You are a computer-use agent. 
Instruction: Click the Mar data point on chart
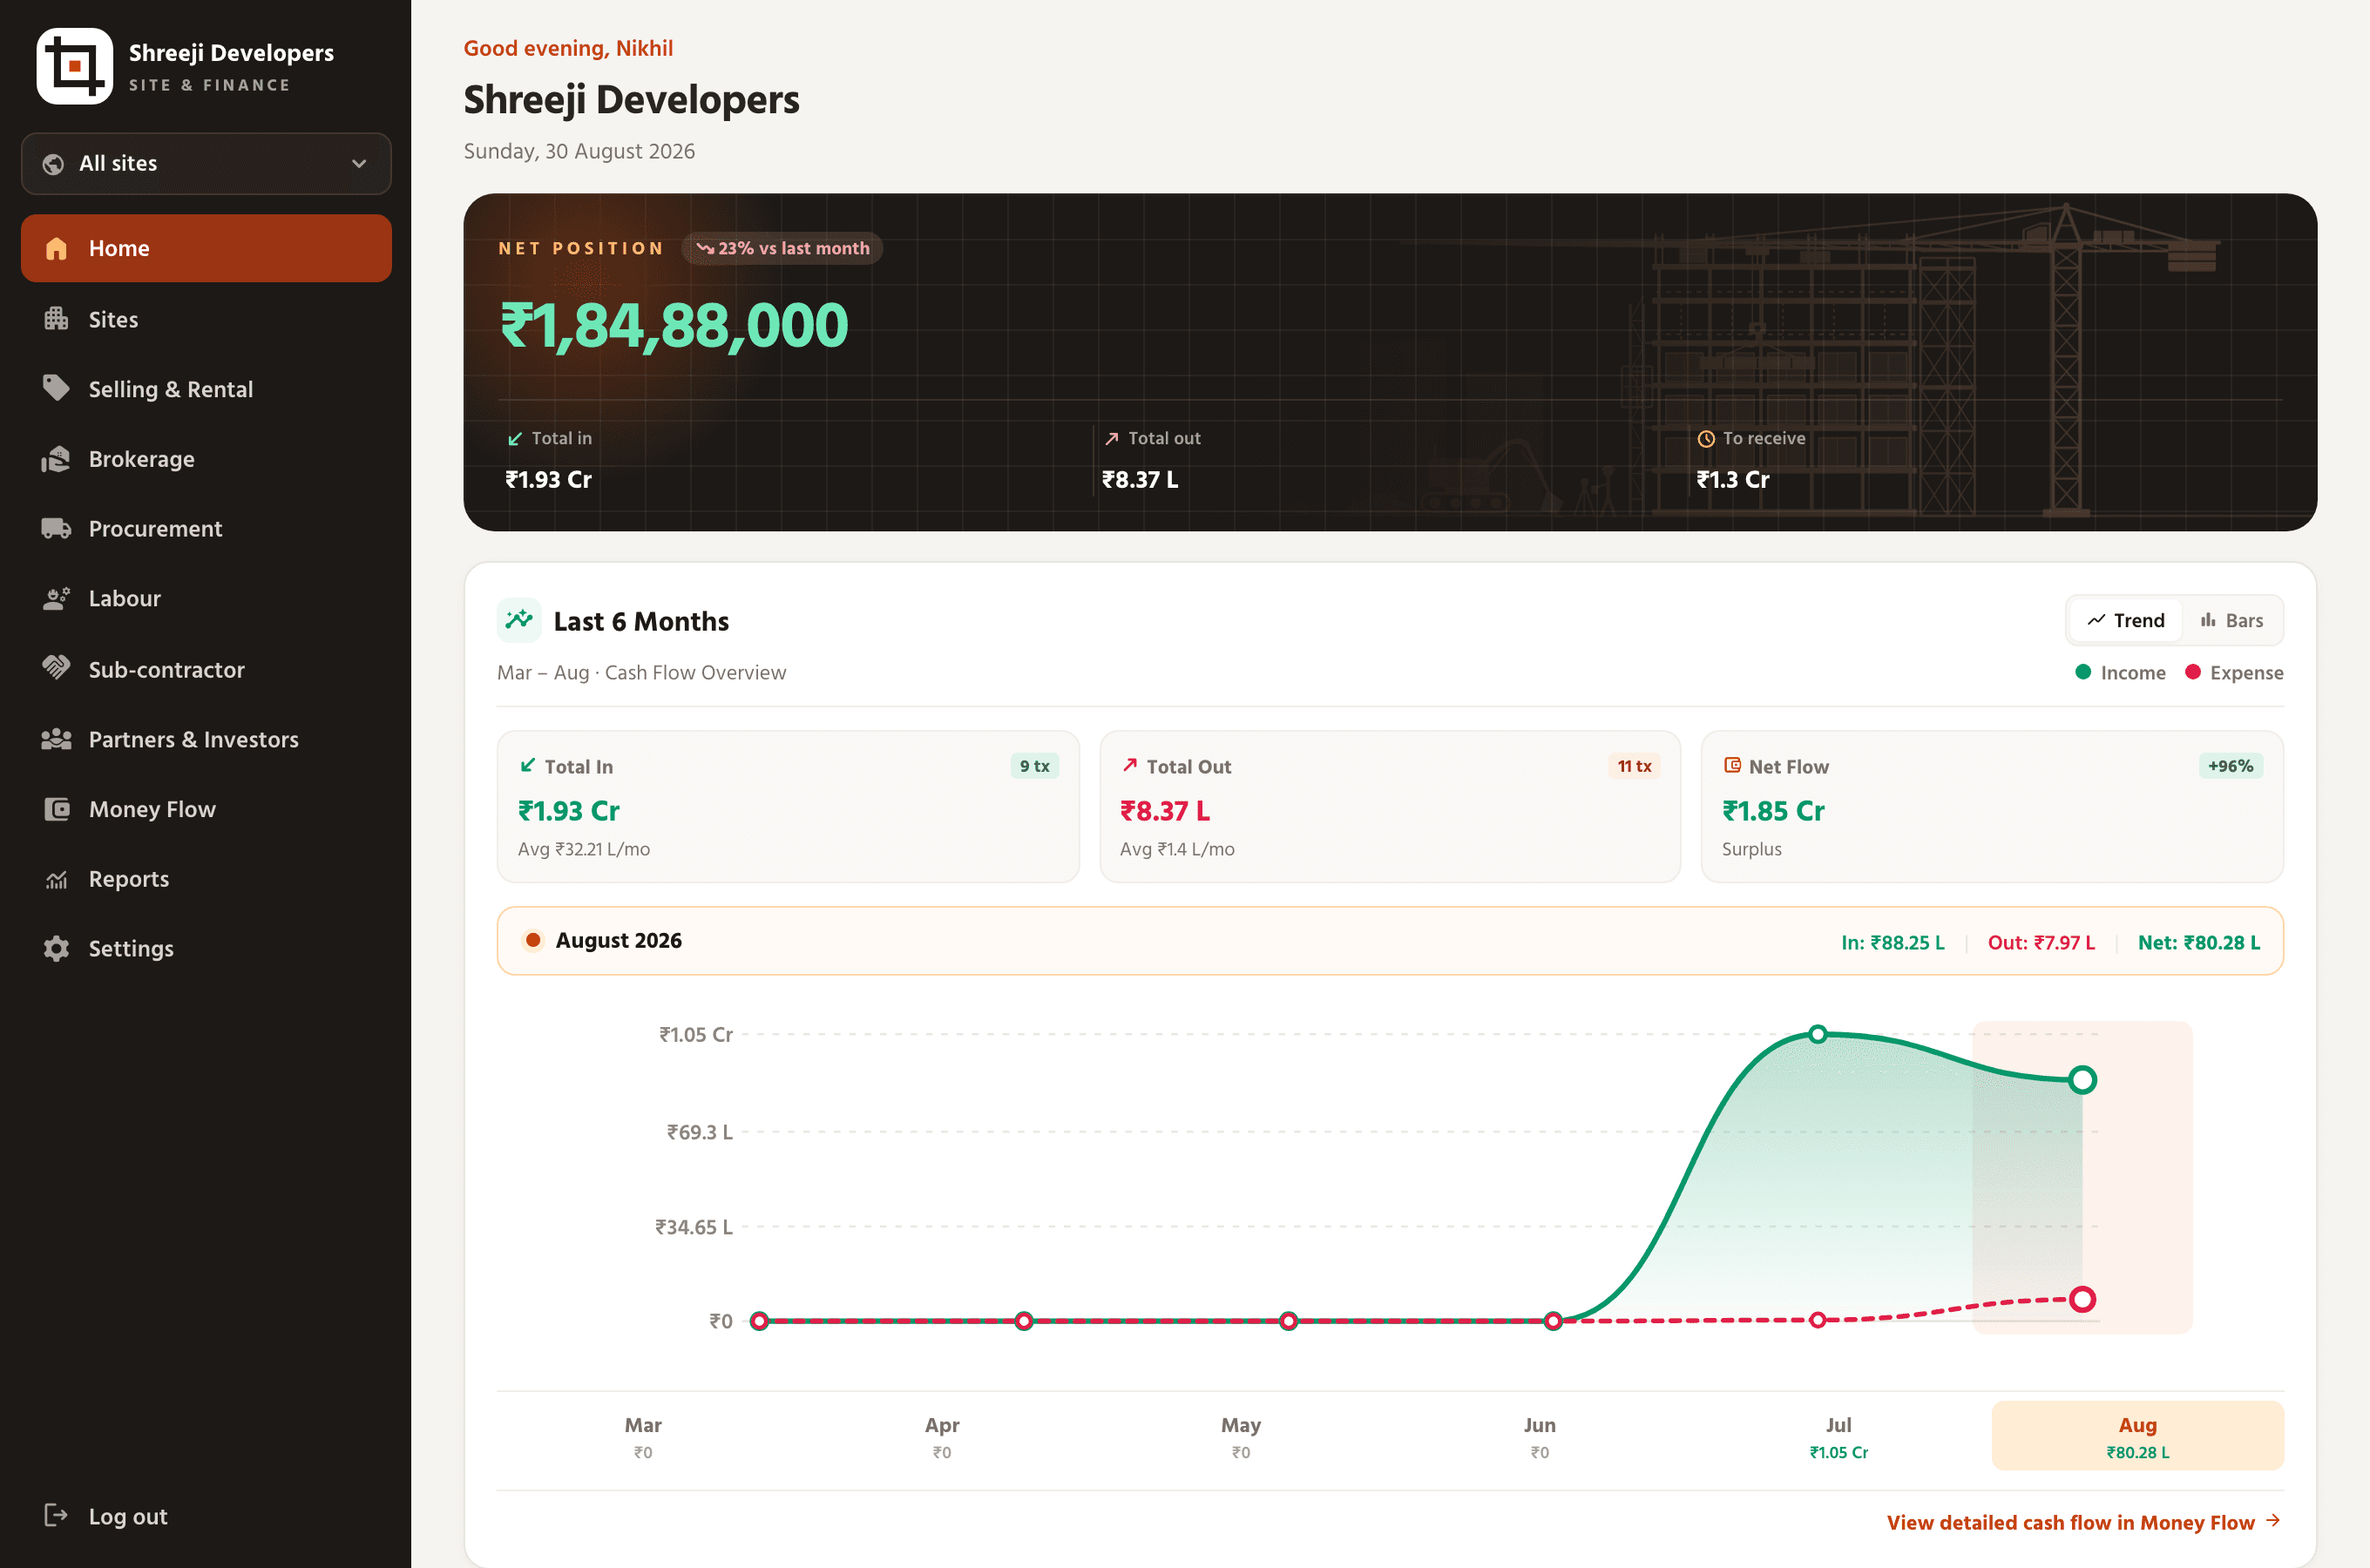pyautogui.click(x=759, y=1321)
